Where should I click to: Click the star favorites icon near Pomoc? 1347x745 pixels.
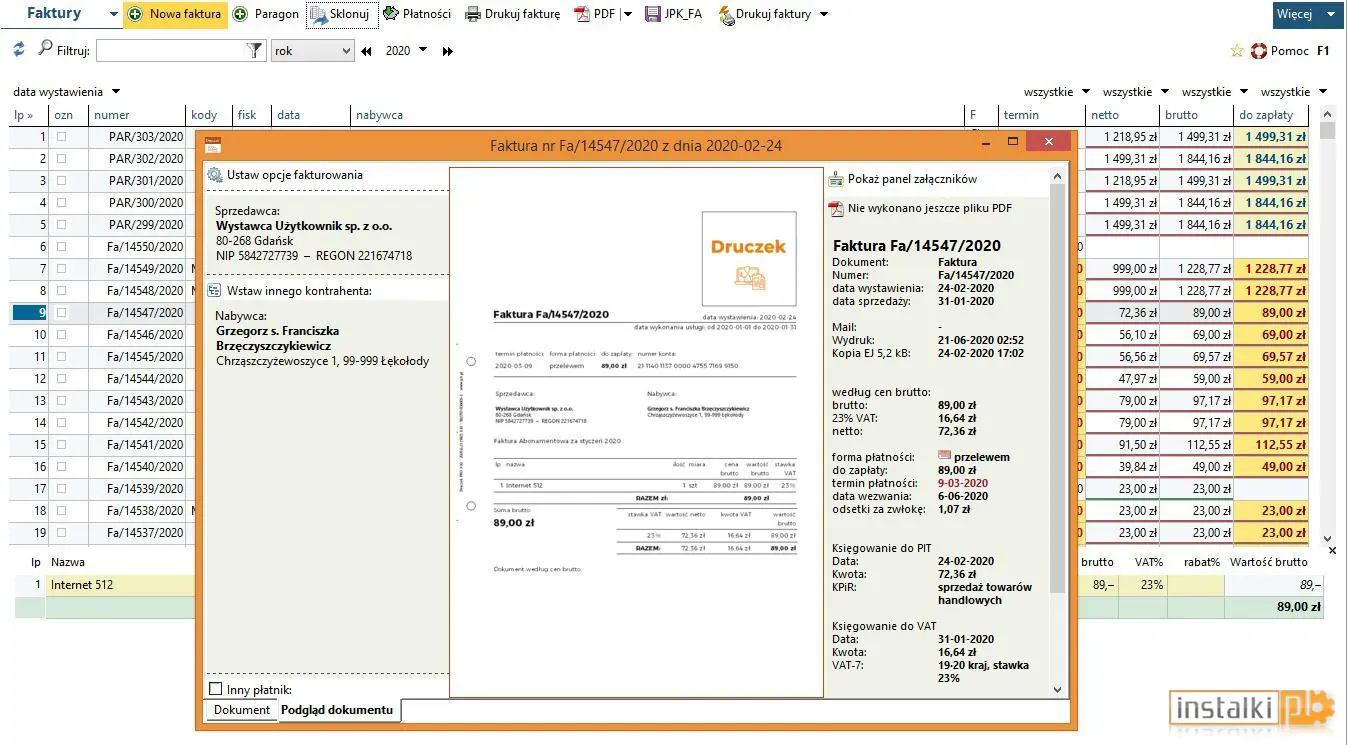click(1237, 50)
